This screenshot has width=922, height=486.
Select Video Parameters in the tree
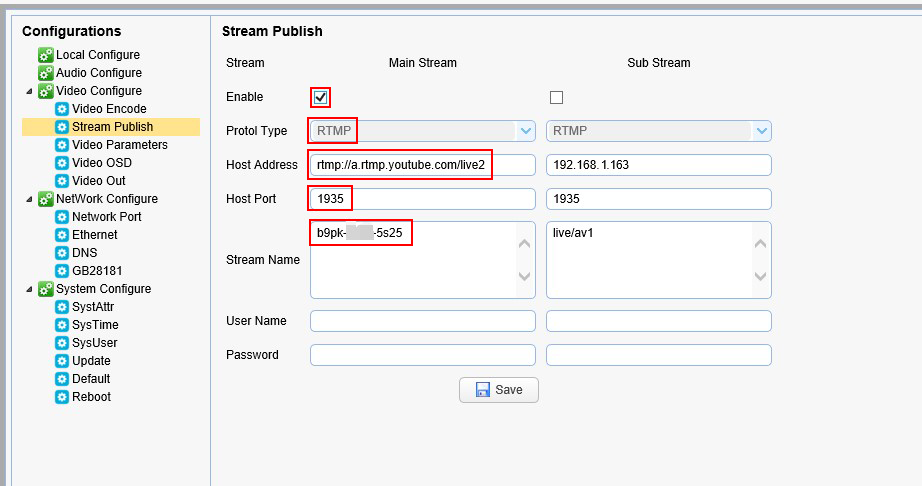click(x=119, y=145)
